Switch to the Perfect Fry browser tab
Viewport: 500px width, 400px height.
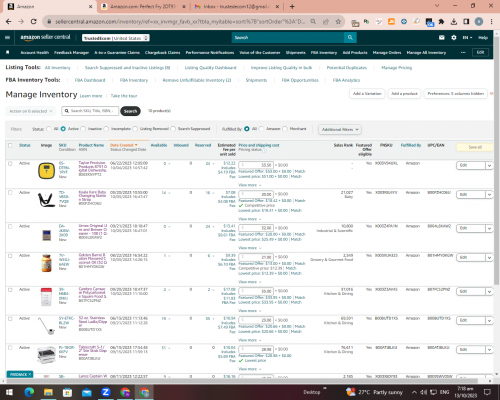pyautogui.click(x=143, y=6)
